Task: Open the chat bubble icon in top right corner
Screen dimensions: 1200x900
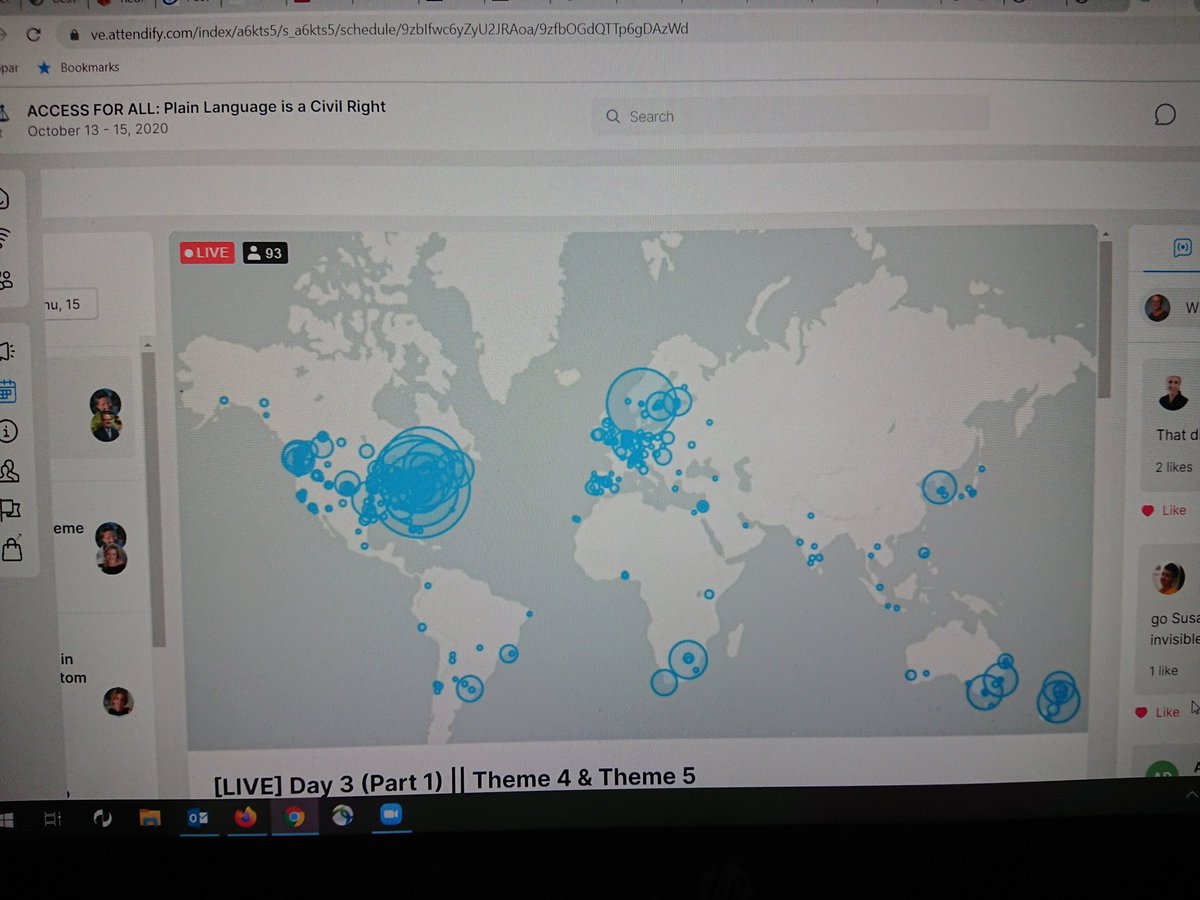Action: click(x=1164, y=115)
